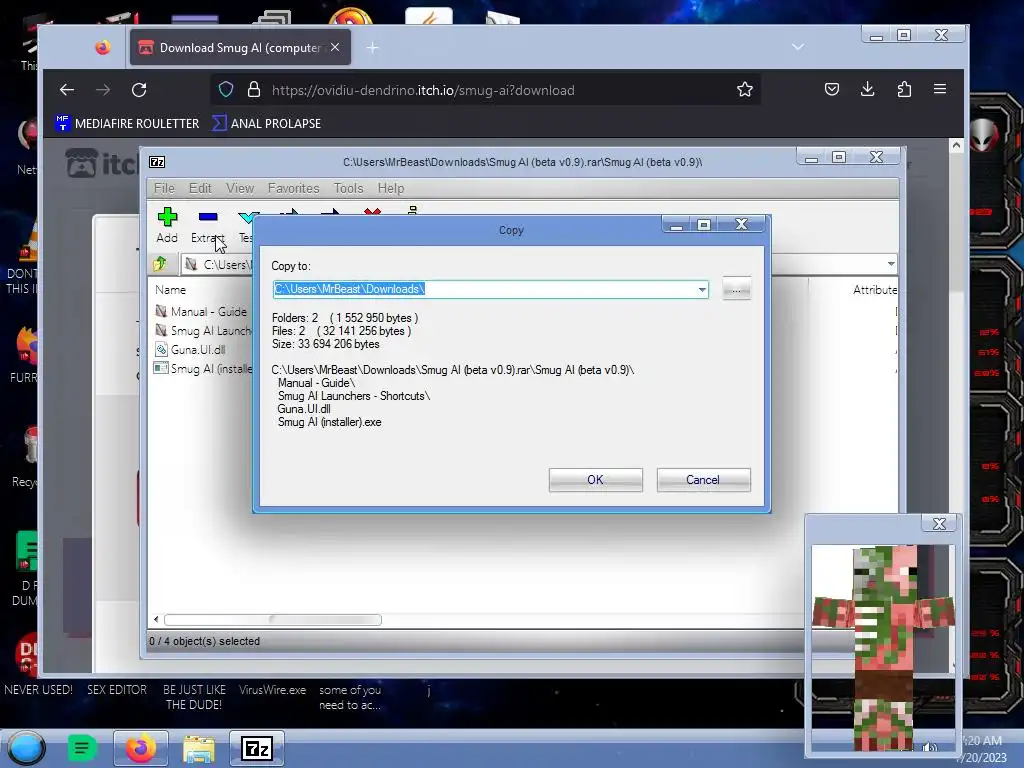The image size is (1024, 768).
Task: Click the SEX EDITOR desktop label
Action: tap(117, 690)
